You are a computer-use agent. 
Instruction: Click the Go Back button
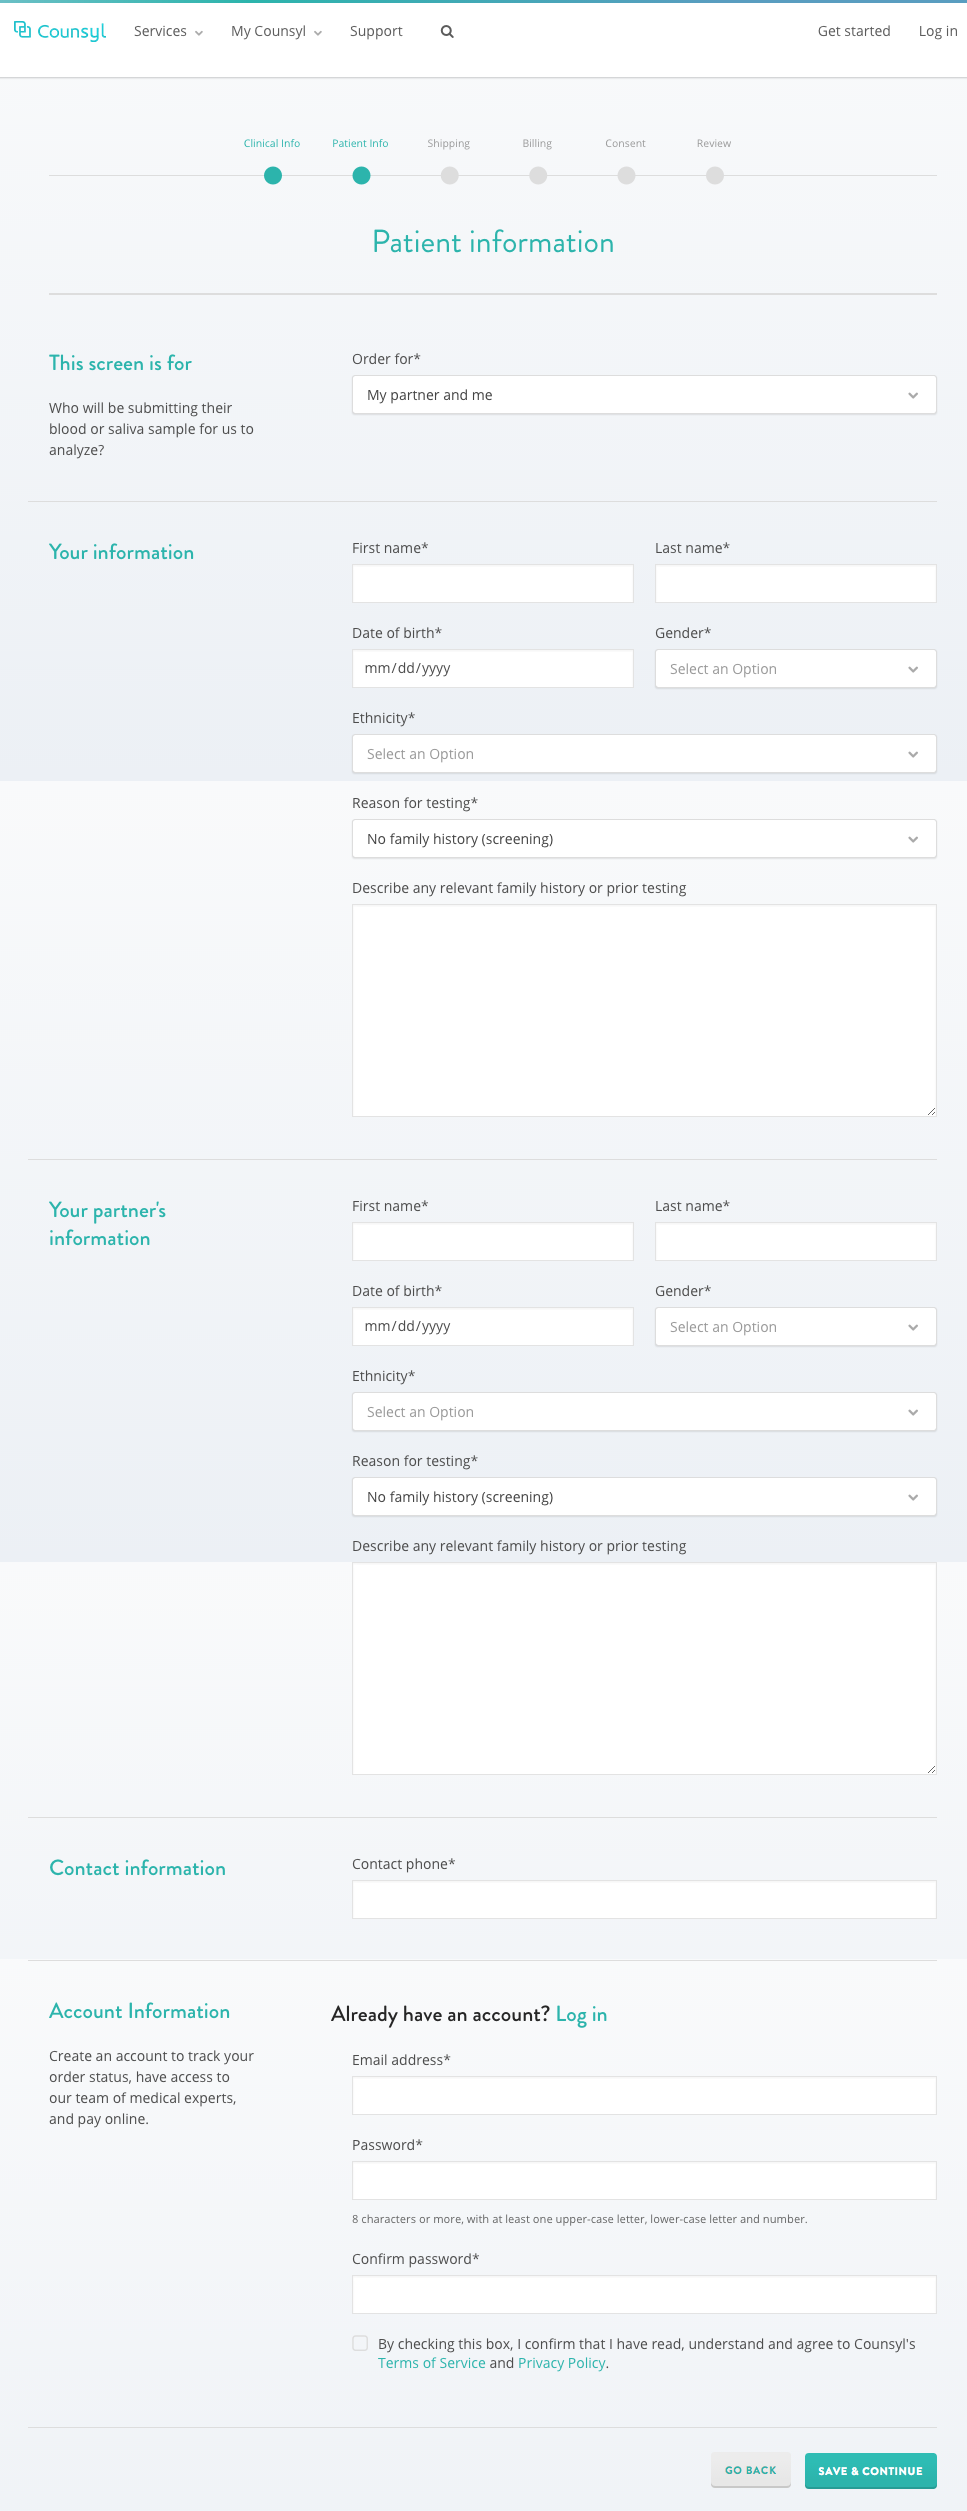(751, 2470)
